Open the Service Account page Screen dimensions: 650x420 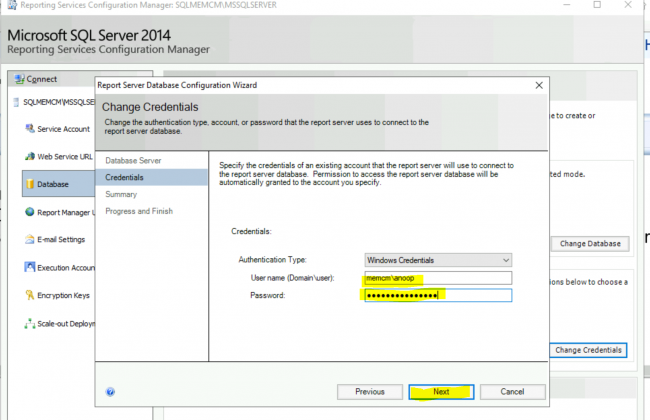63,129
